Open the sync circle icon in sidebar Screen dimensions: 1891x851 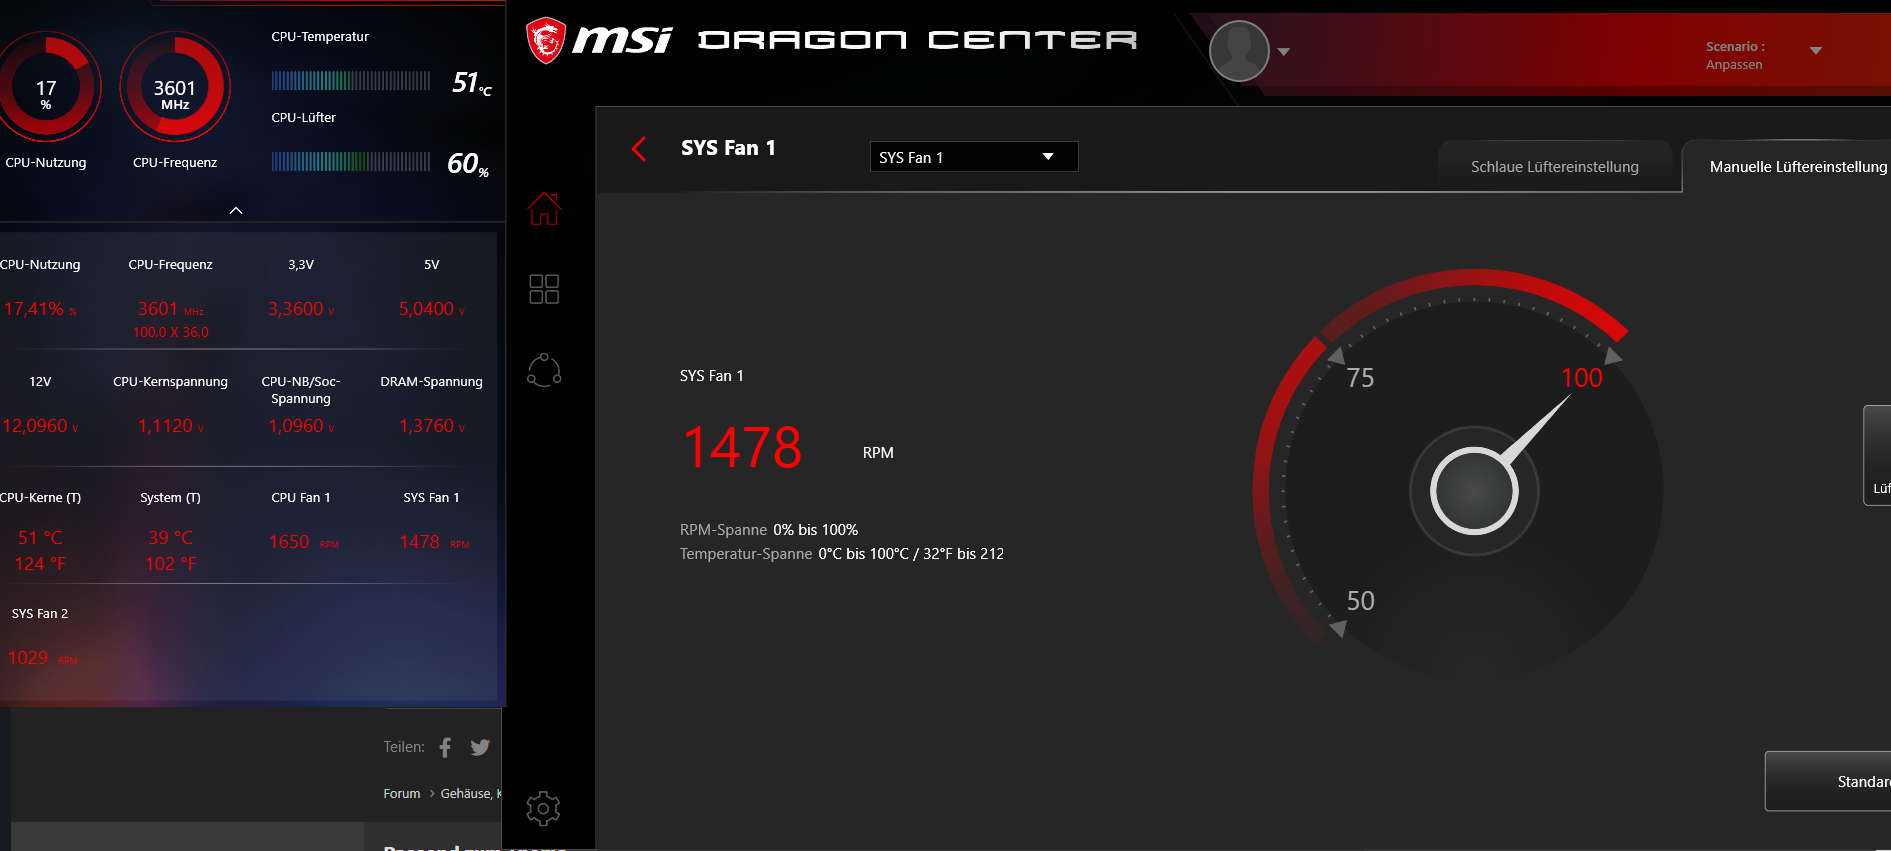click(544, 370)
